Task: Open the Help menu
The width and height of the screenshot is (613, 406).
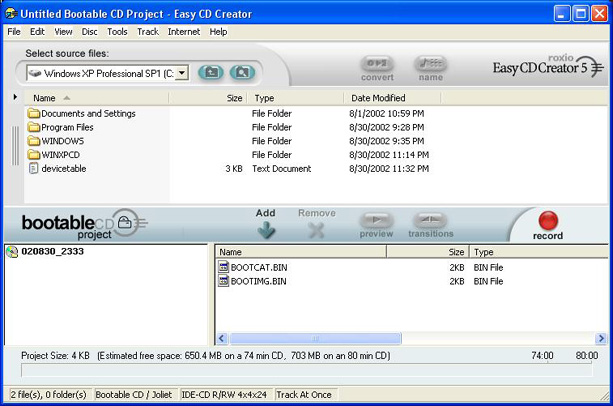Action: 218,32
